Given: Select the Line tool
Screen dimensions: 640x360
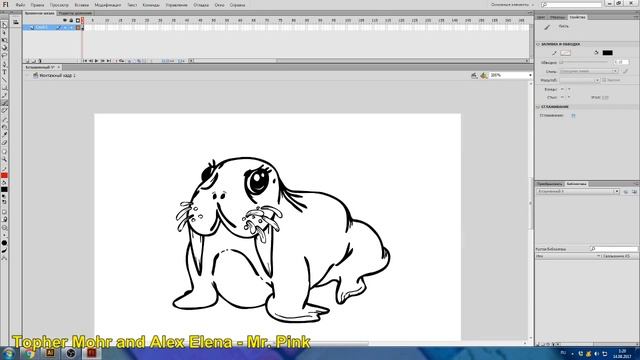Looking at the screenshot, I should pyautogui.click(x=4, y=80).
